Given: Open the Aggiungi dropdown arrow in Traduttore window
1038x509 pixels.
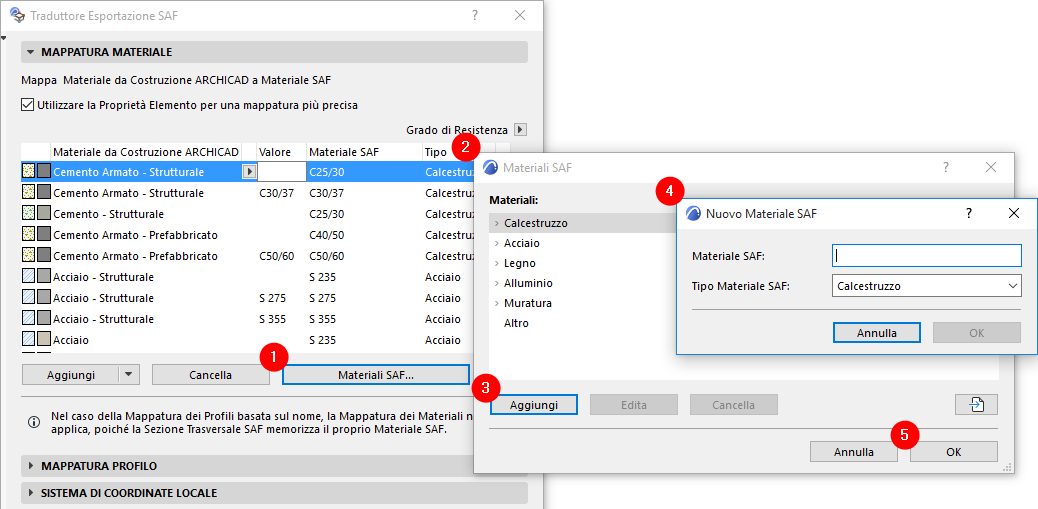Looking at the screenshot, I should [x=128, y=375].
